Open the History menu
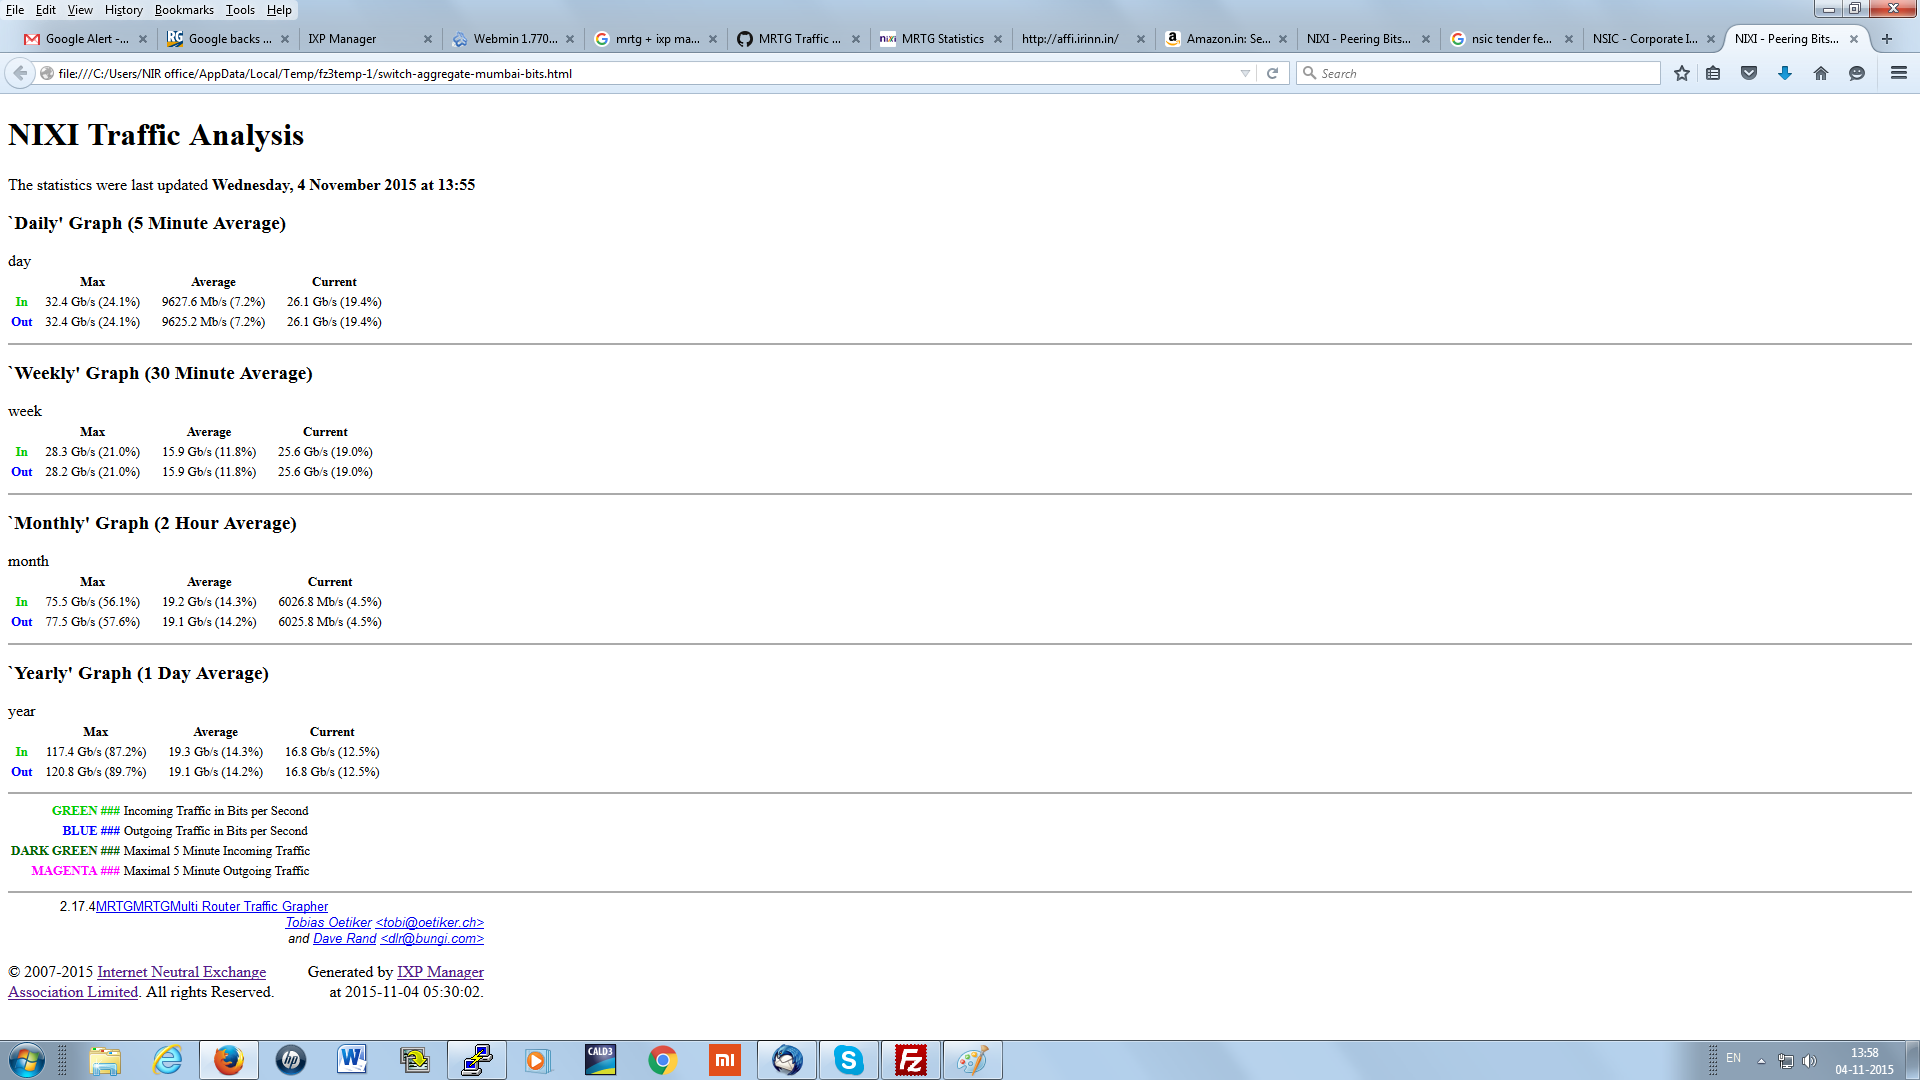The height and width of the screenshot is (1080, 1920). [123, 10]
